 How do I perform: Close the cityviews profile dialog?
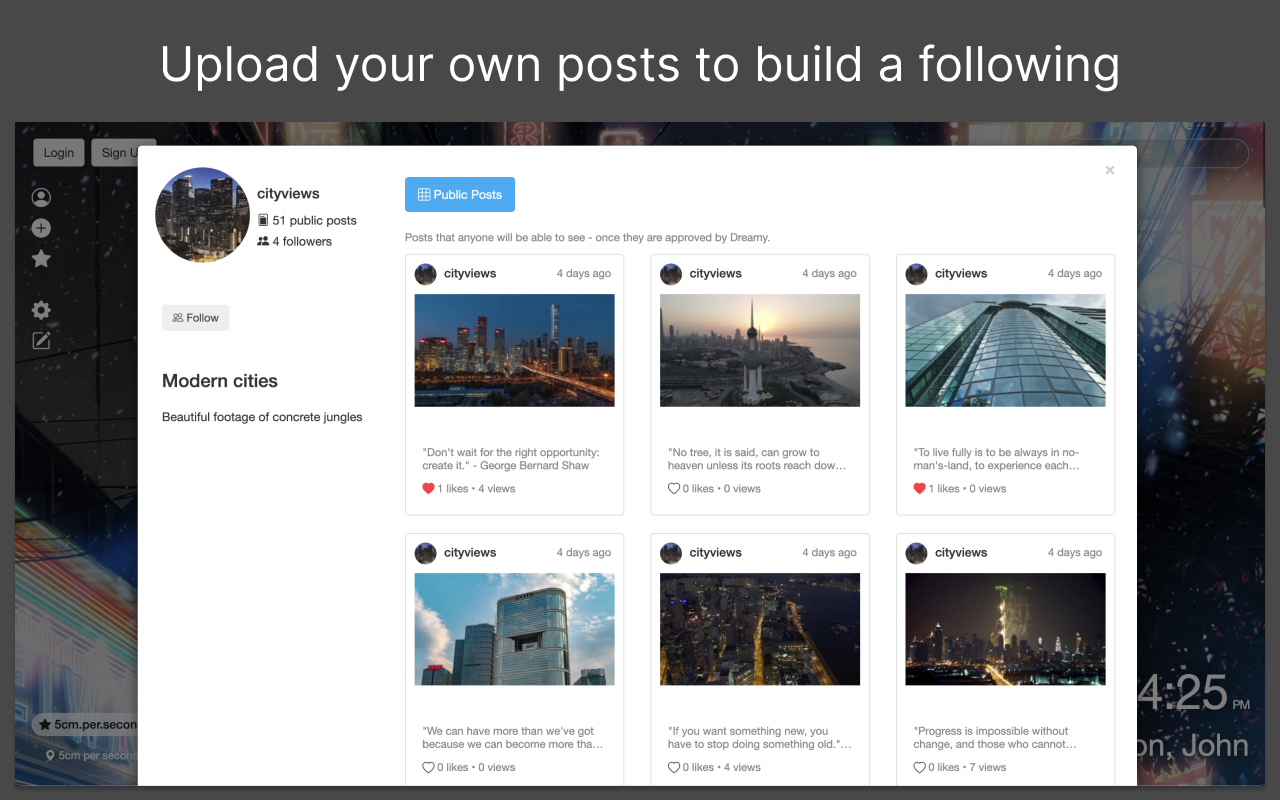[1109, 171]
